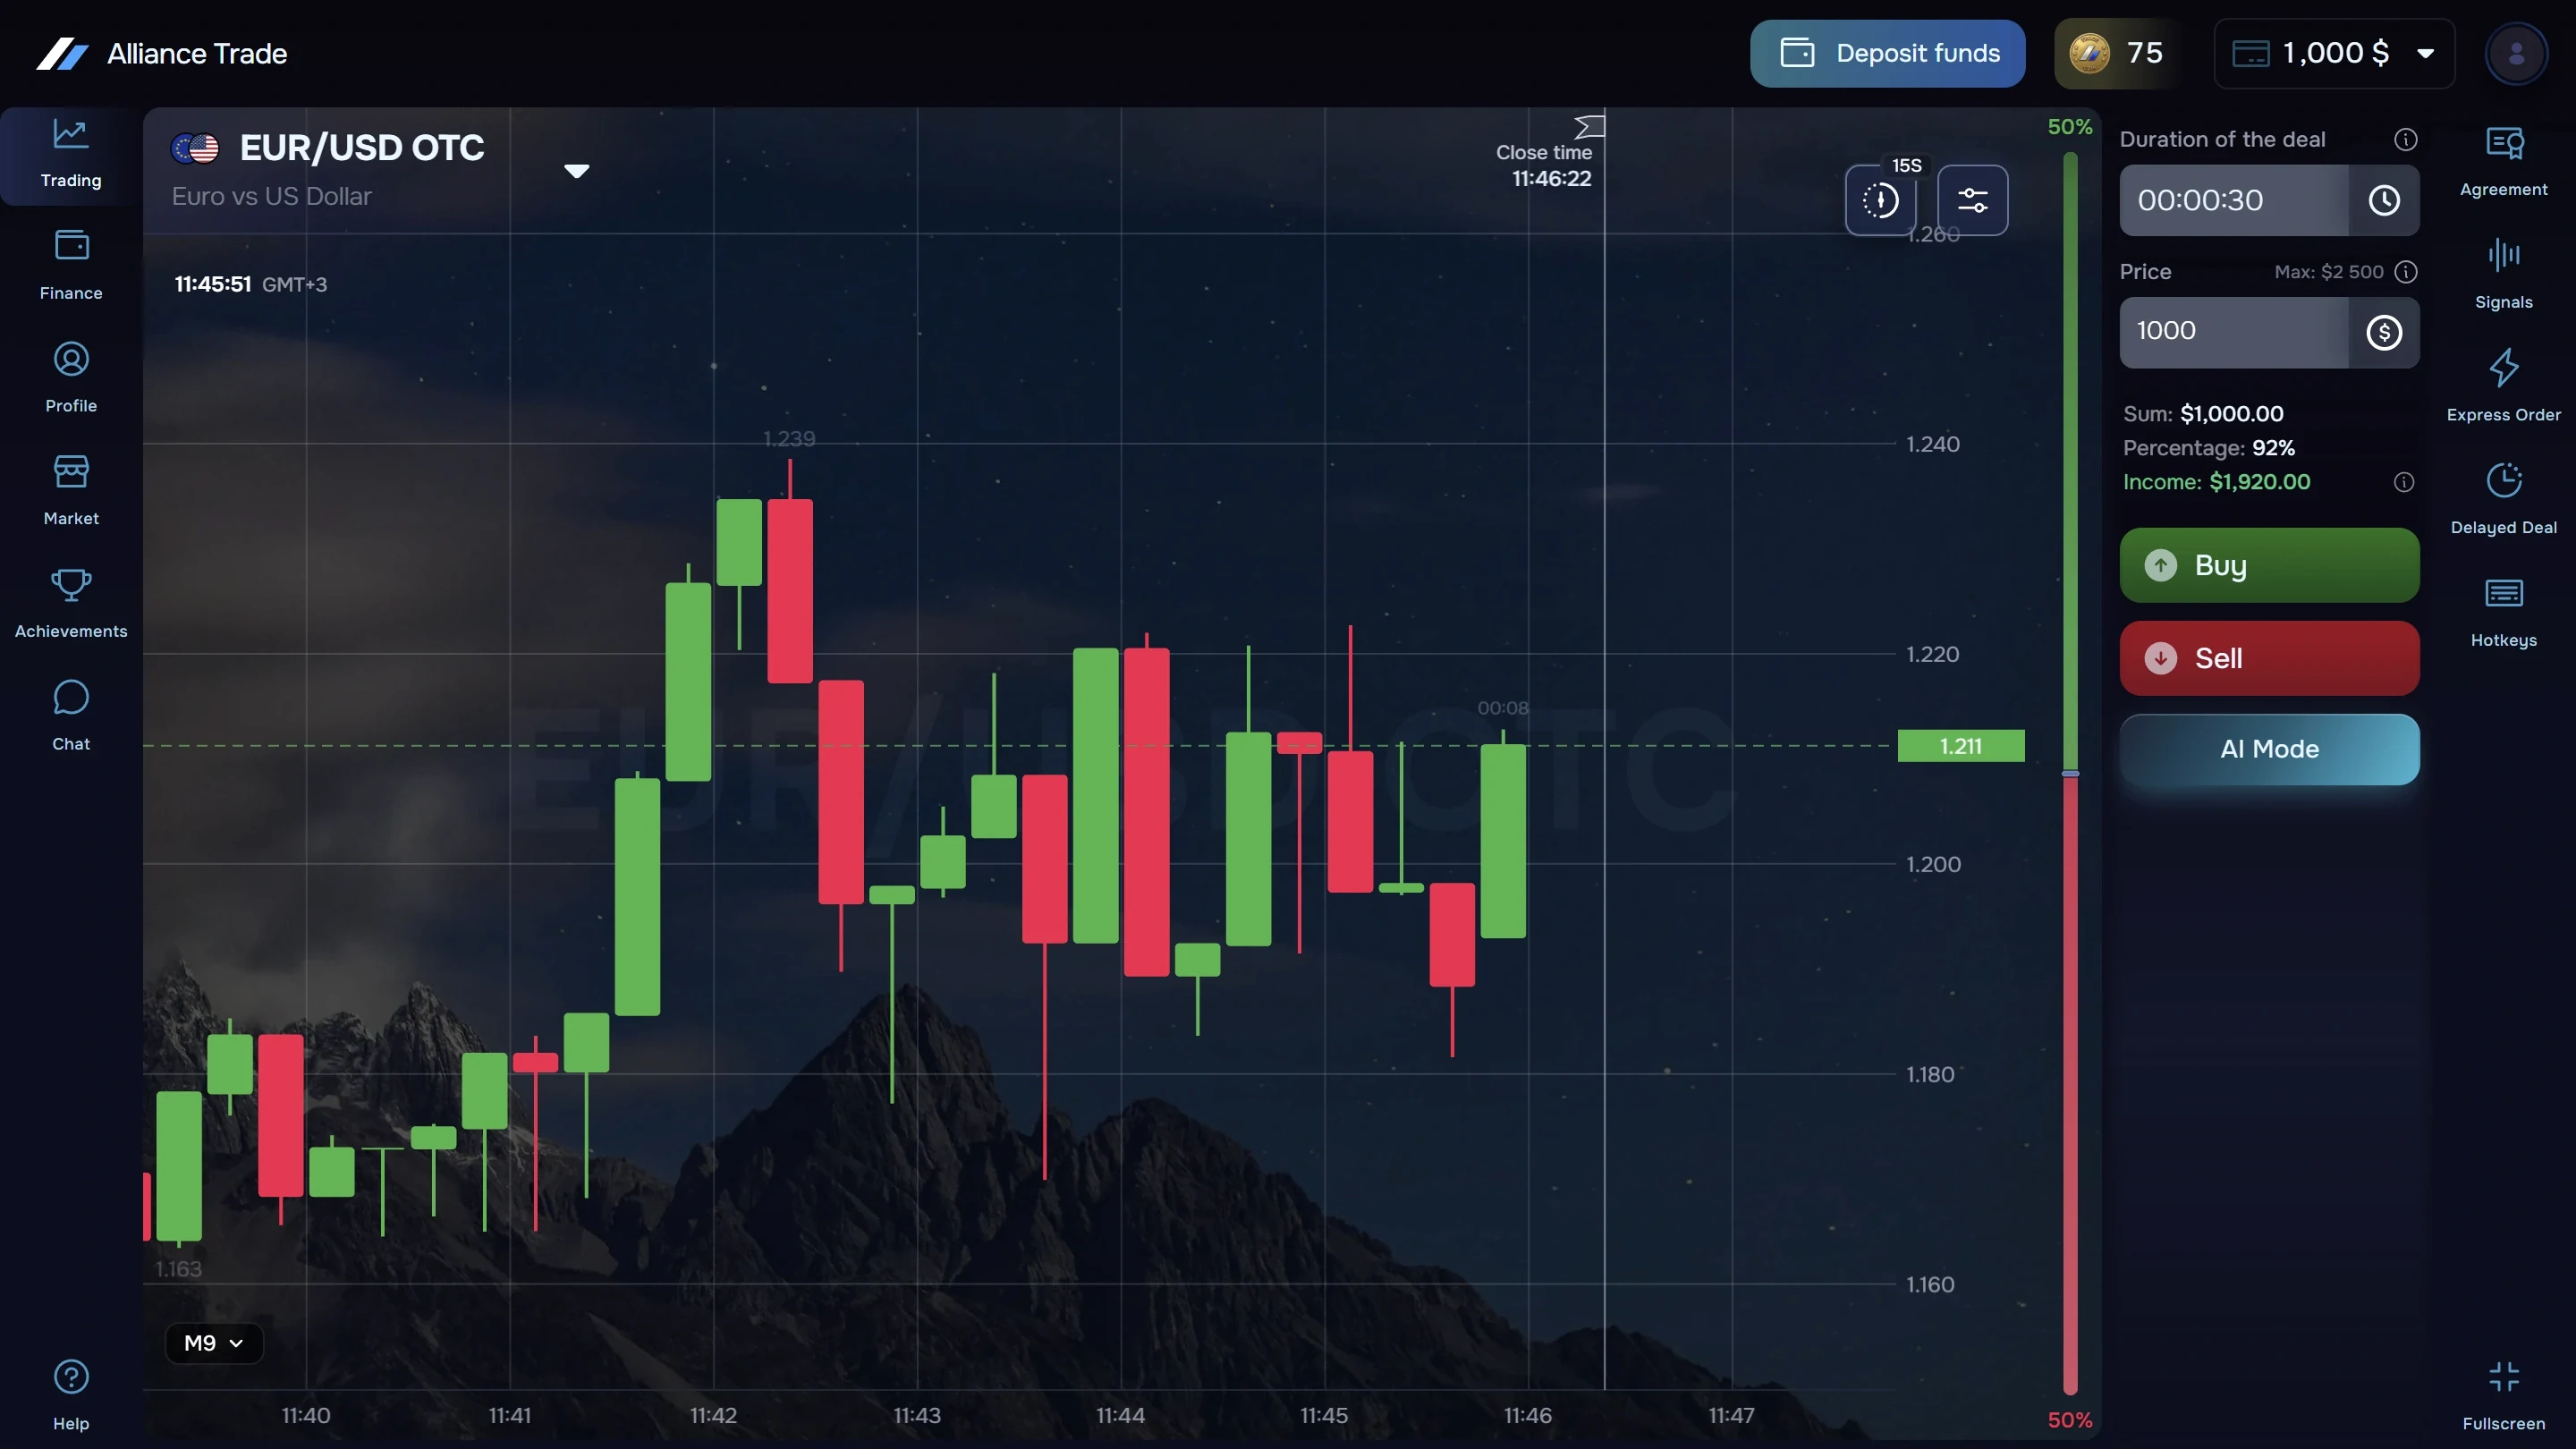Open the user avatar menu
The width and height of the screenshot is (2576, 1449).
click(x=2516, y=54)
